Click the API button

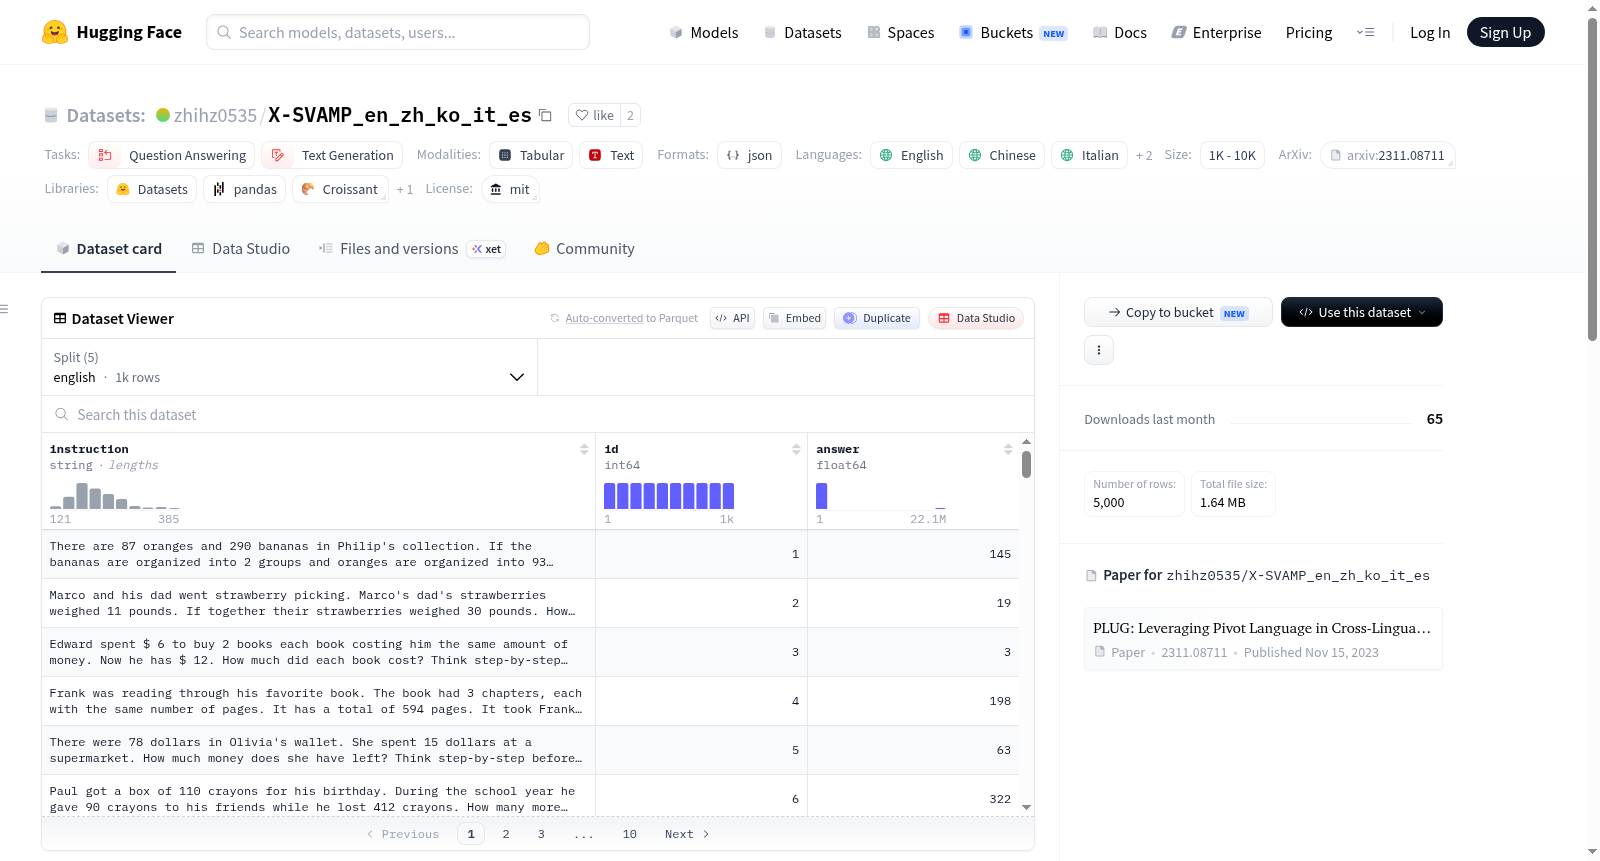point(732,318)
